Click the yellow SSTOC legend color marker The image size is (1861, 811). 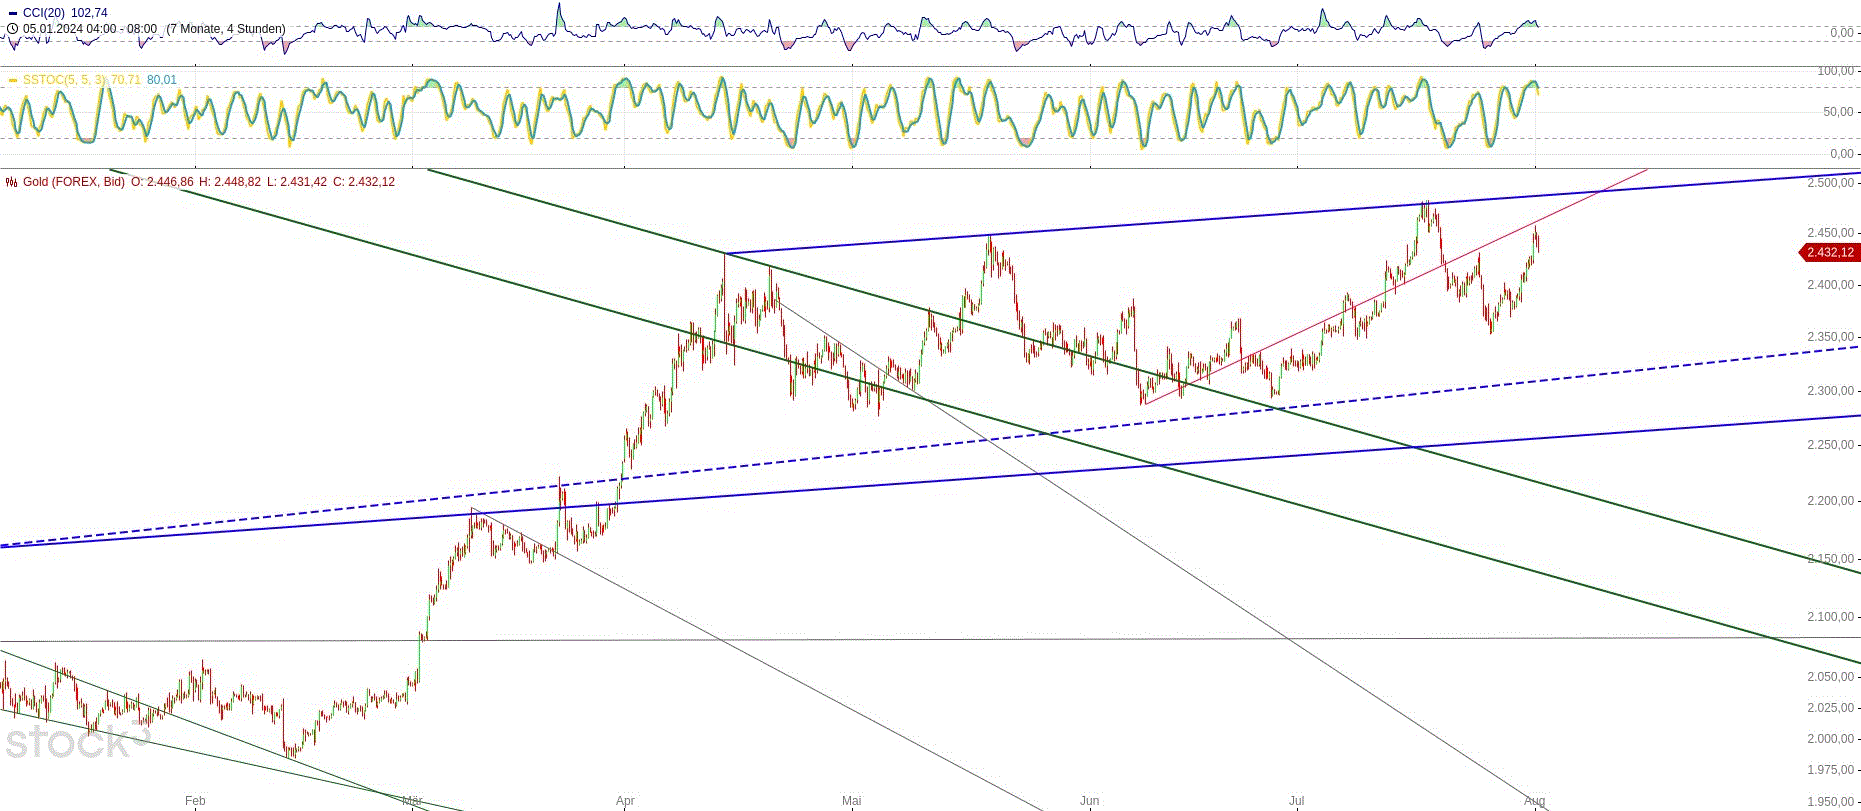click(12, 80)
